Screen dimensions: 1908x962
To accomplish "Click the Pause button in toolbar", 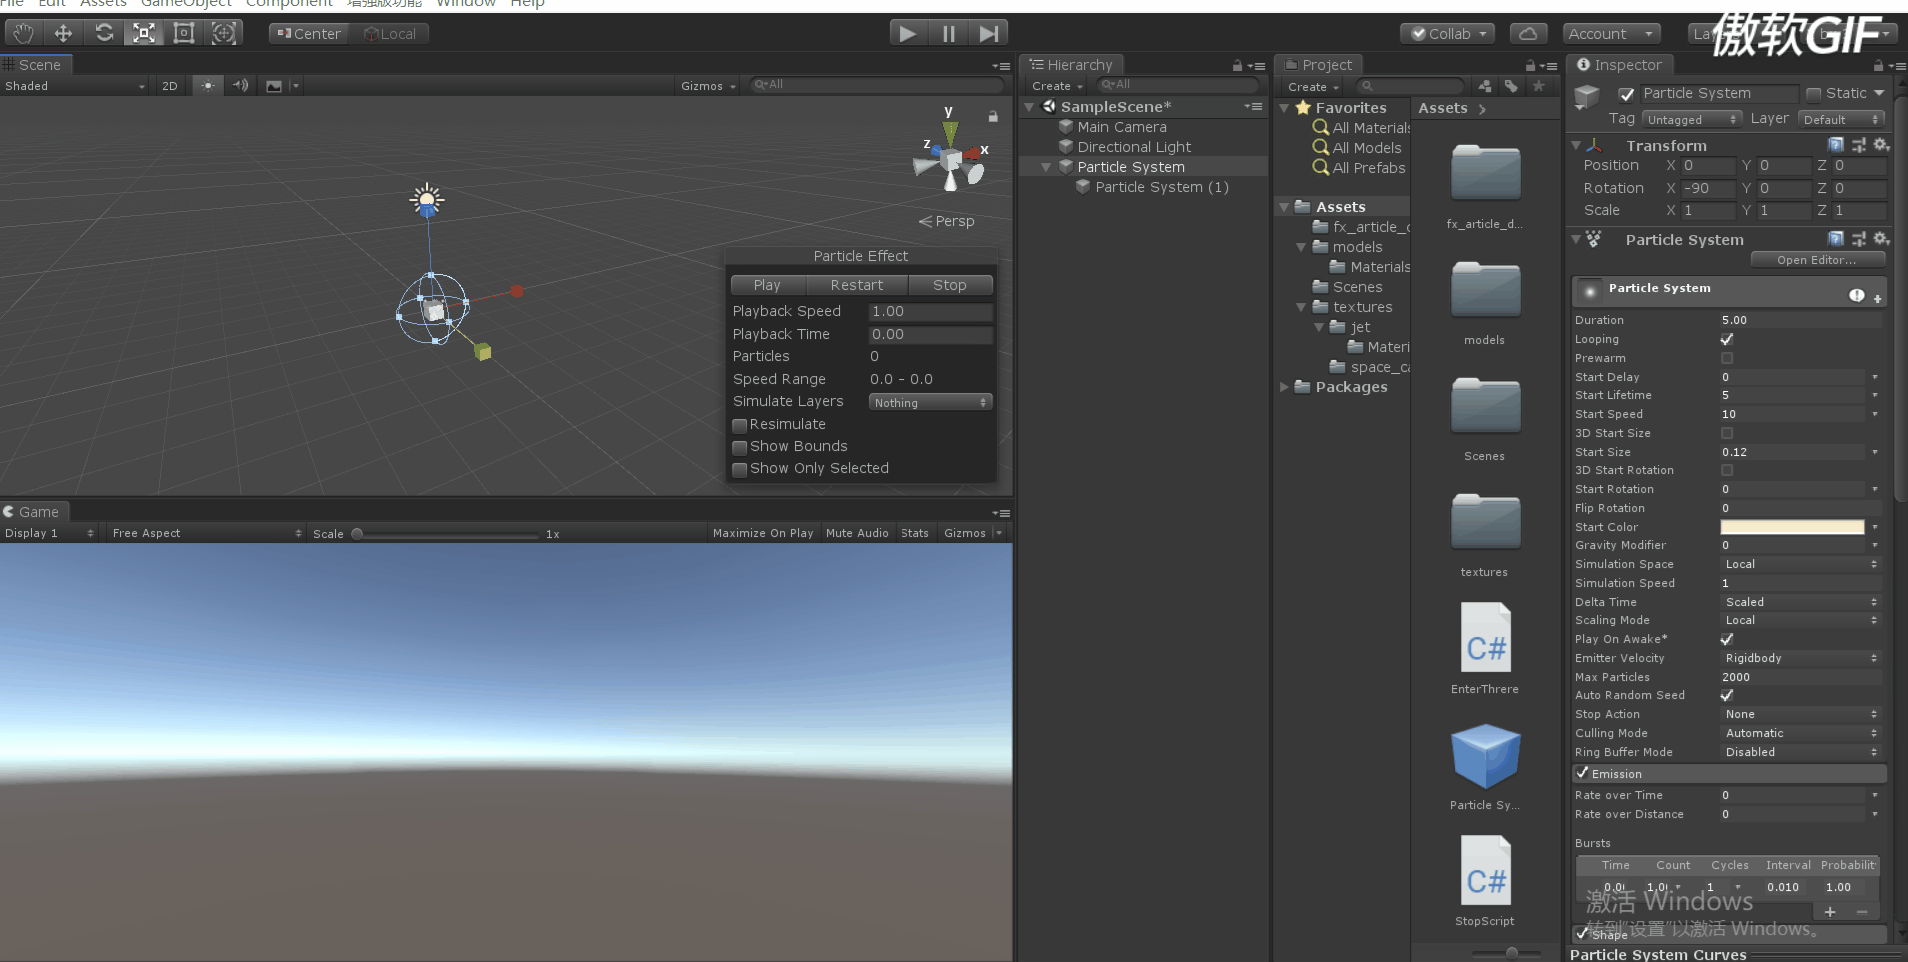I will (x=948, y=33).
